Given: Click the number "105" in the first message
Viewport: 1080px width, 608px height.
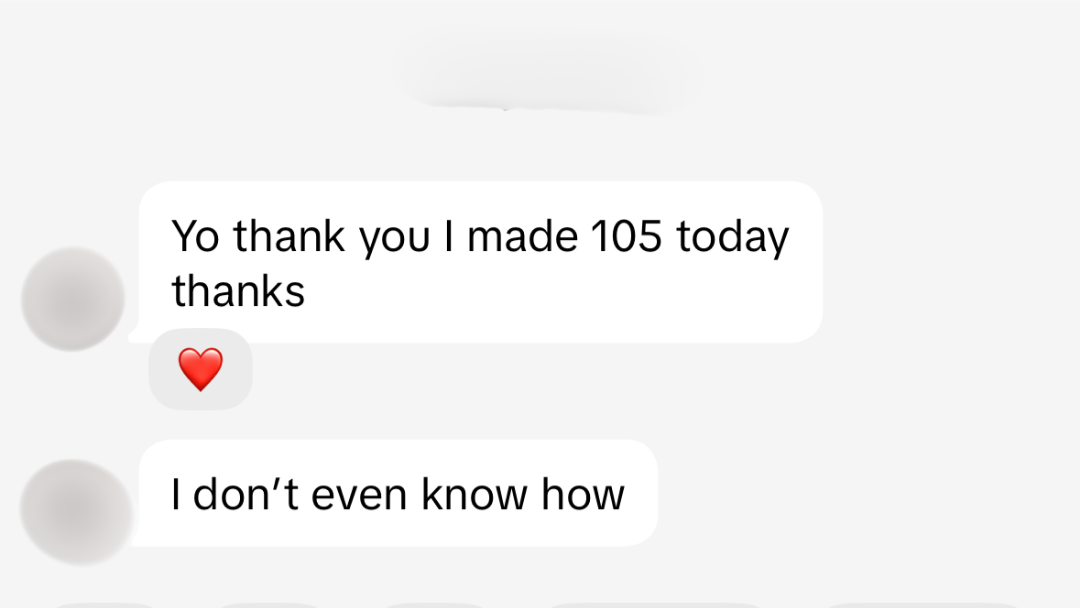Looking at the screenshot, I should [626, 237].
